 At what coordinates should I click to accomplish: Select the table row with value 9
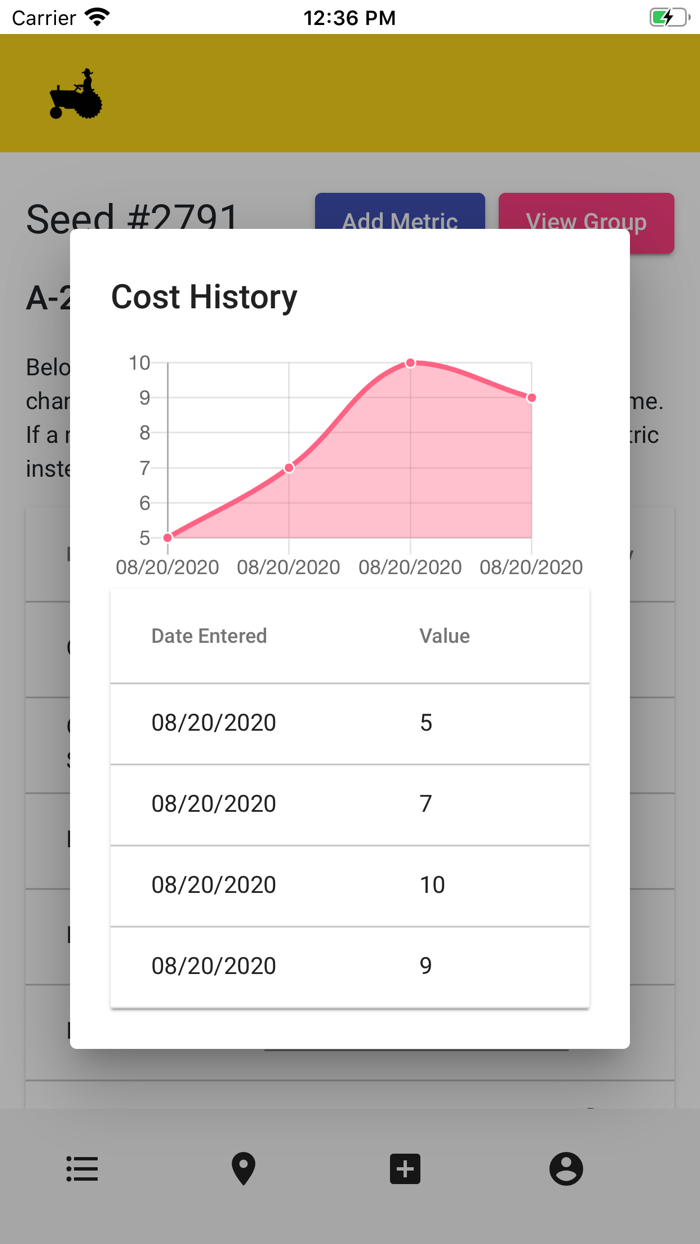[350, 966]
